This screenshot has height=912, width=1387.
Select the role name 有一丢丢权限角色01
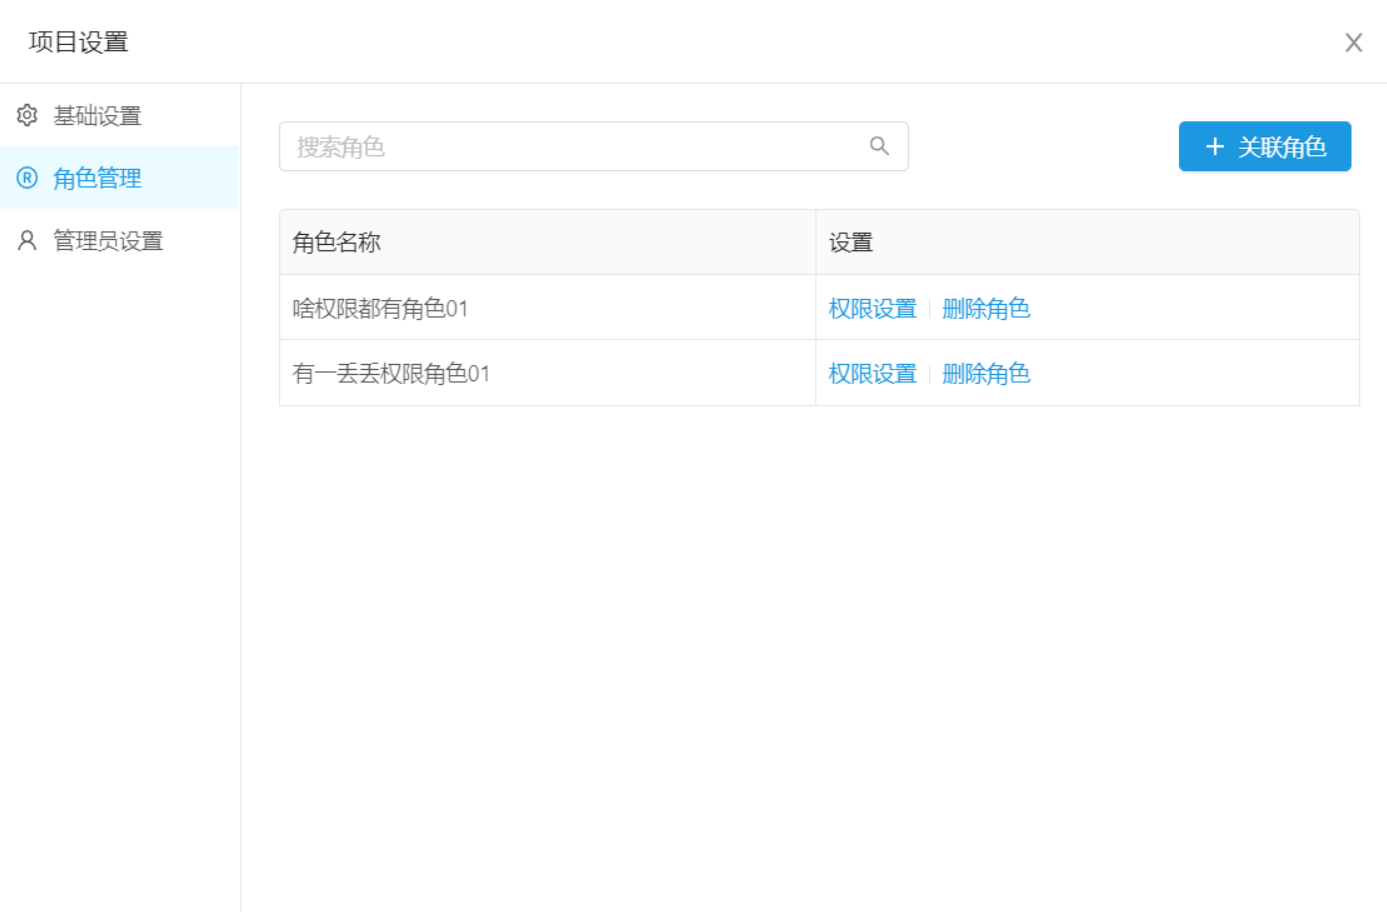click(389, 373)
